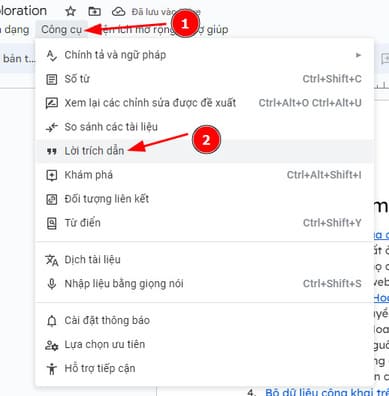Click the review suggested edits icon

tap(51, 103)
